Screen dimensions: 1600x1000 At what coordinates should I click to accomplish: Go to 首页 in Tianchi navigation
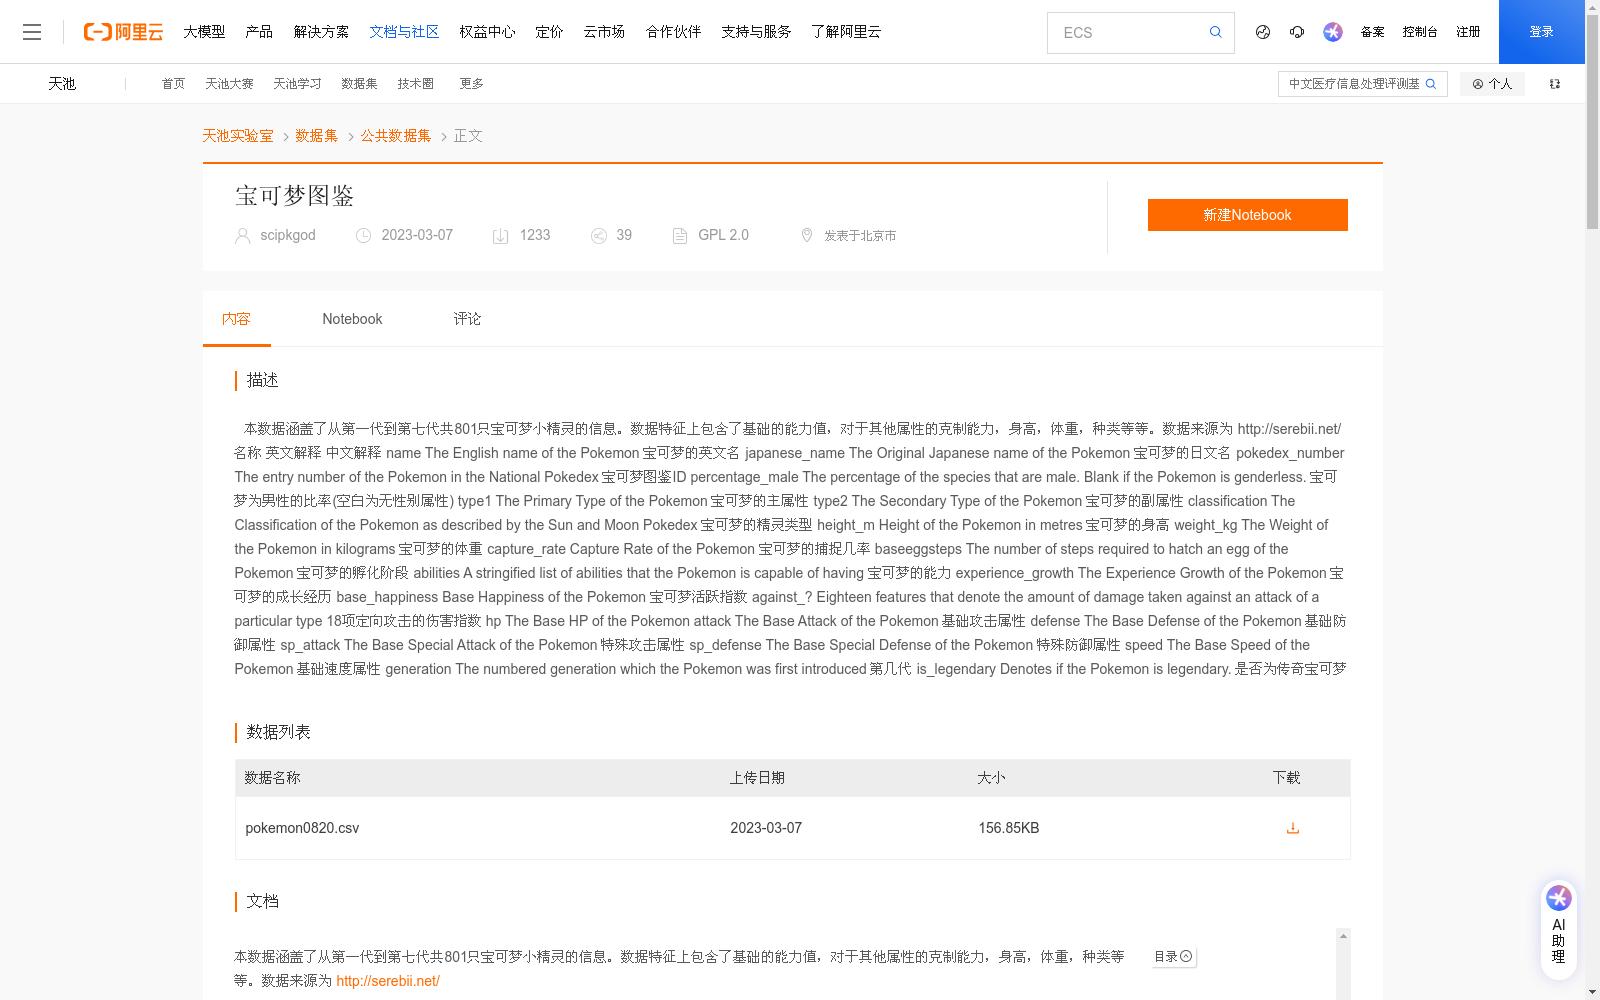click(x=173, y=84)
